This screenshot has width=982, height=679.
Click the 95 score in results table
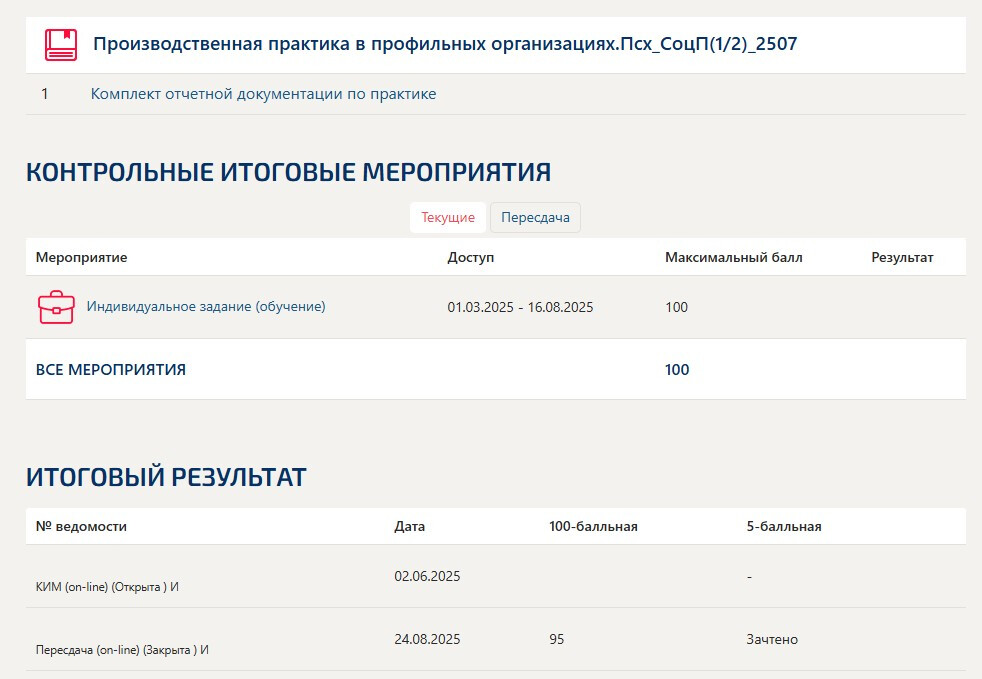pyautogui.click(x=558, y=639)
